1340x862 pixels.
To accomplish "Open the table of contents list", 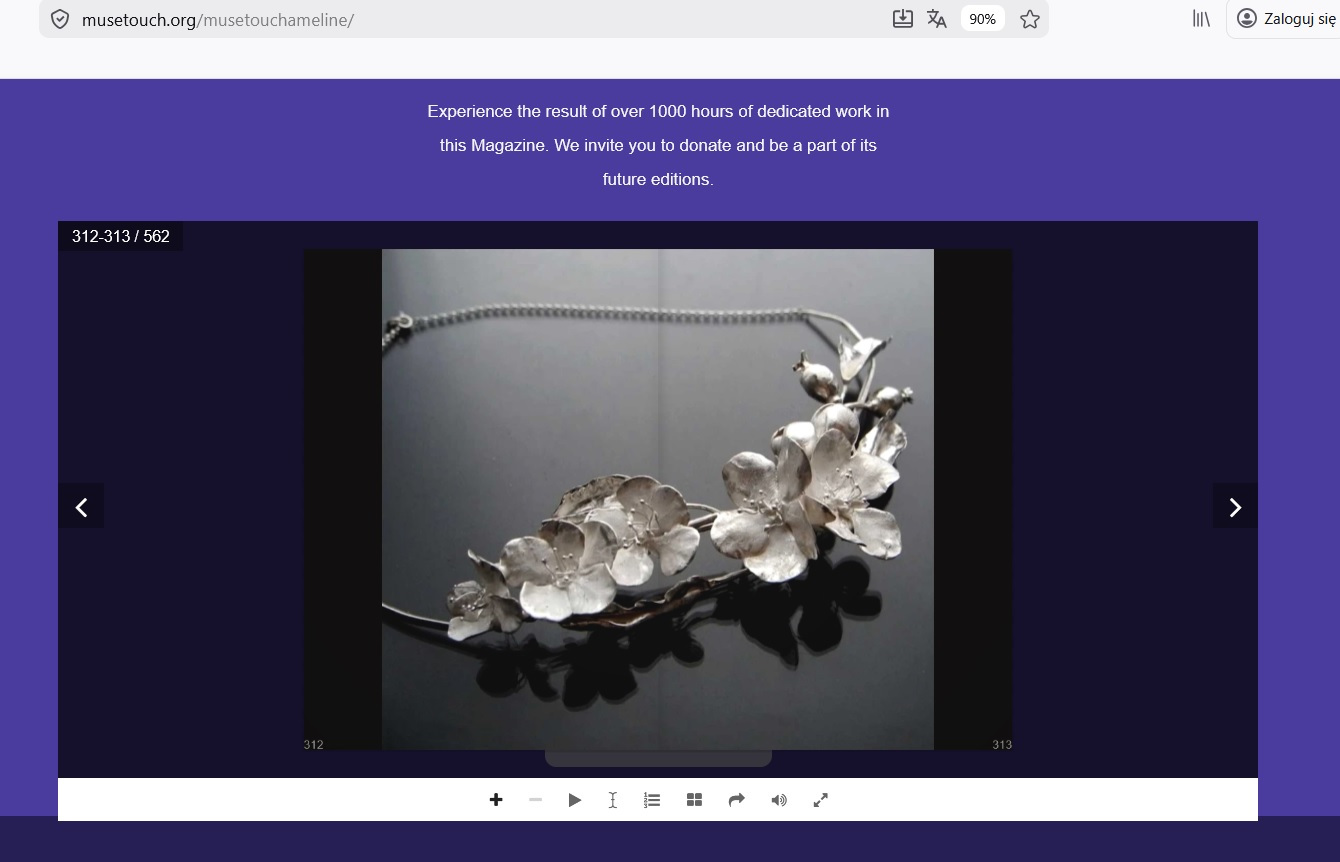I will 652,800.
